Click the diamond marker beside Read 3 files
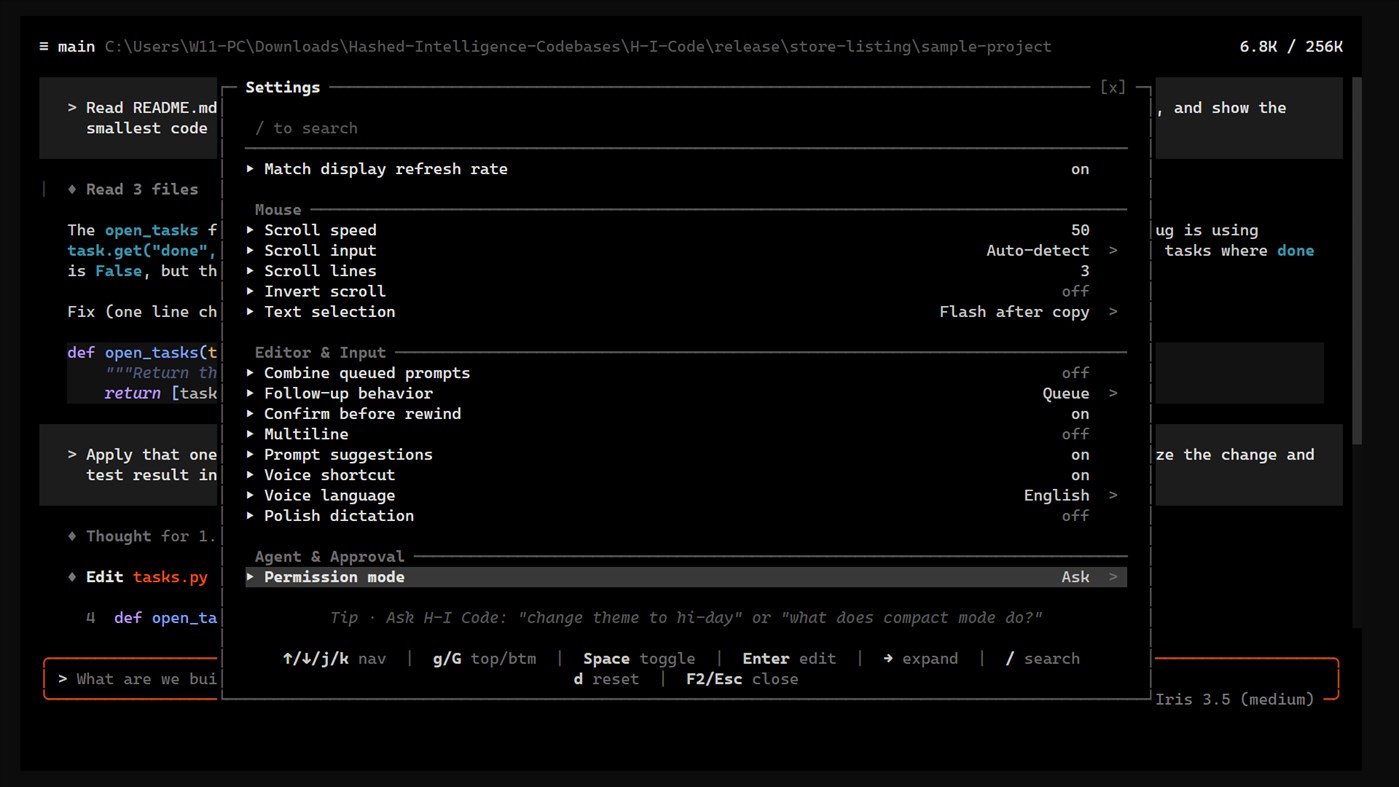Viewport: 1399px width, 787px height. (x=72, y=189)
